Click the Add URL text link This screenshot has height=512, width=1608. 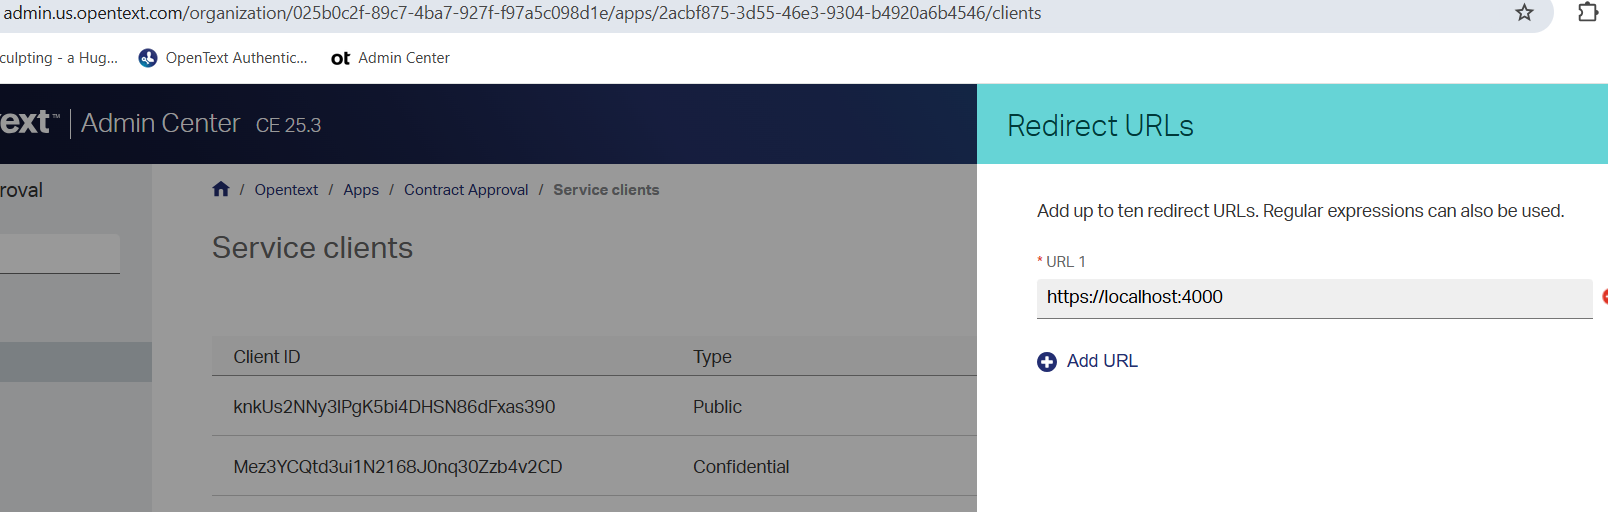tap(1102, 361)
